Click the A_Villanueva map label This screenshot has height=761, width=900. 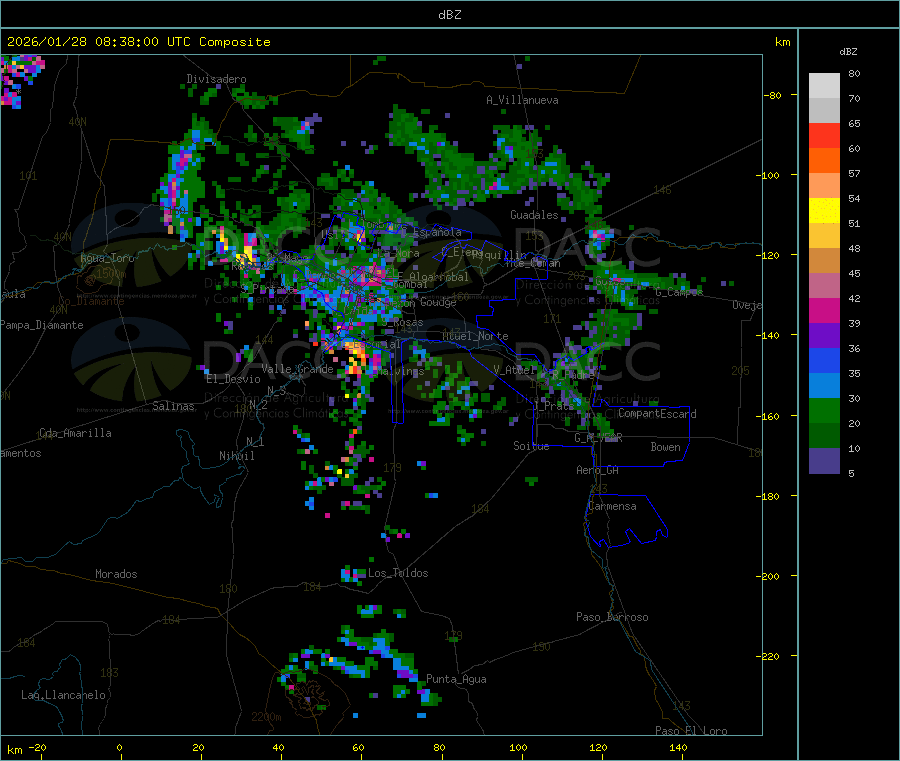(x=522, y=100)
